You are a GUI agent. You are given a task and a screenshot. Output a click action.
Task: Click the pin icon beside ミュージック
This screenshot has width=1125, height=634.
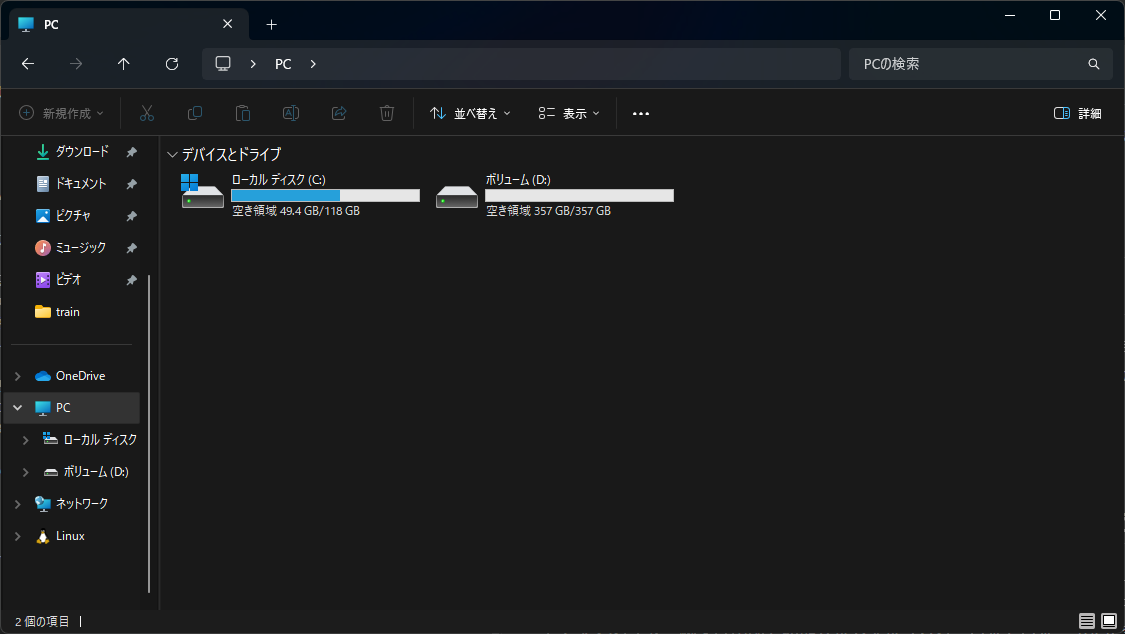pyautogui.click(x=131, y=248)
